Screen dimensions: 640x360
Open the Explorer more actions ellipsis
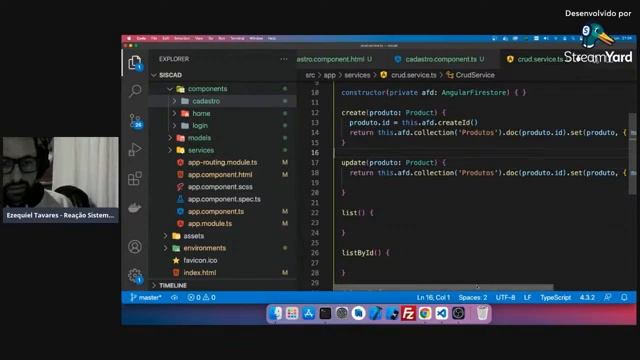(x=284, y=59)
